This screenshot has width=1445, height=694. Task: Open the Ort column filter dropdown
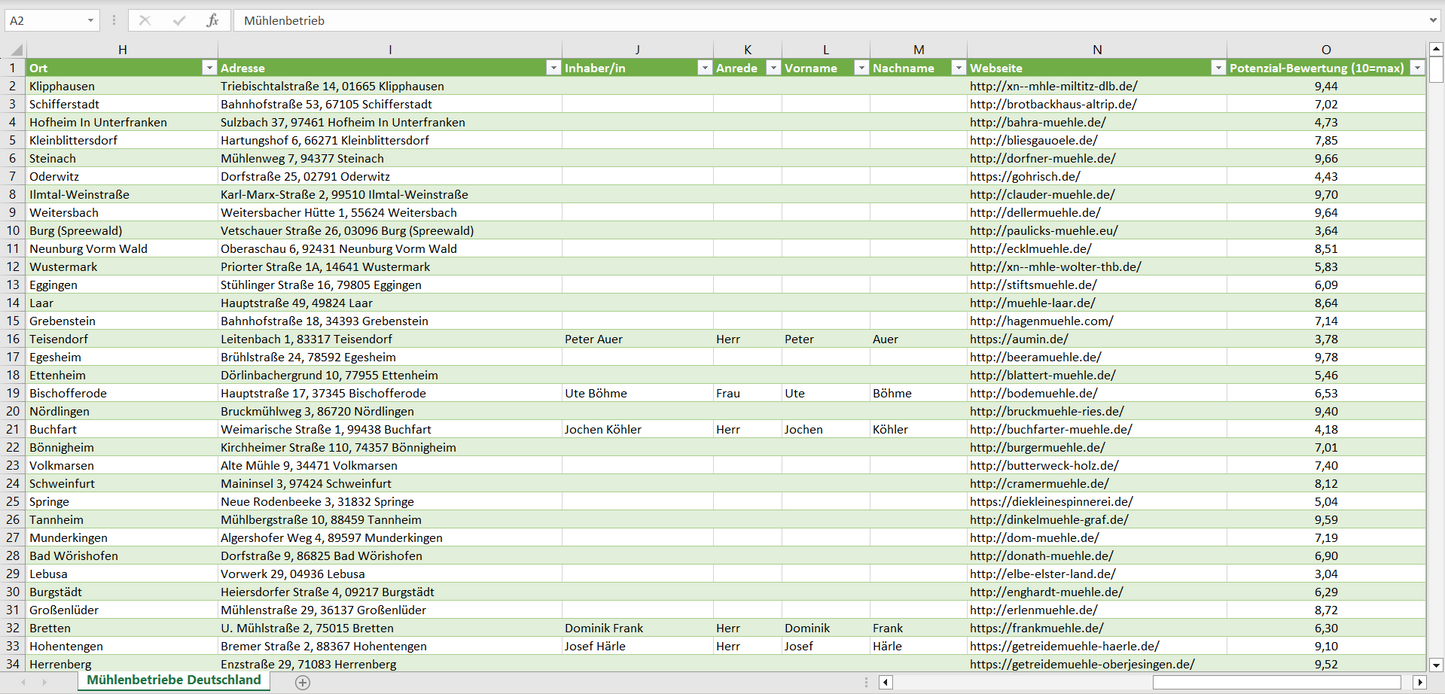pyautogui.click(x=209, y=68)
